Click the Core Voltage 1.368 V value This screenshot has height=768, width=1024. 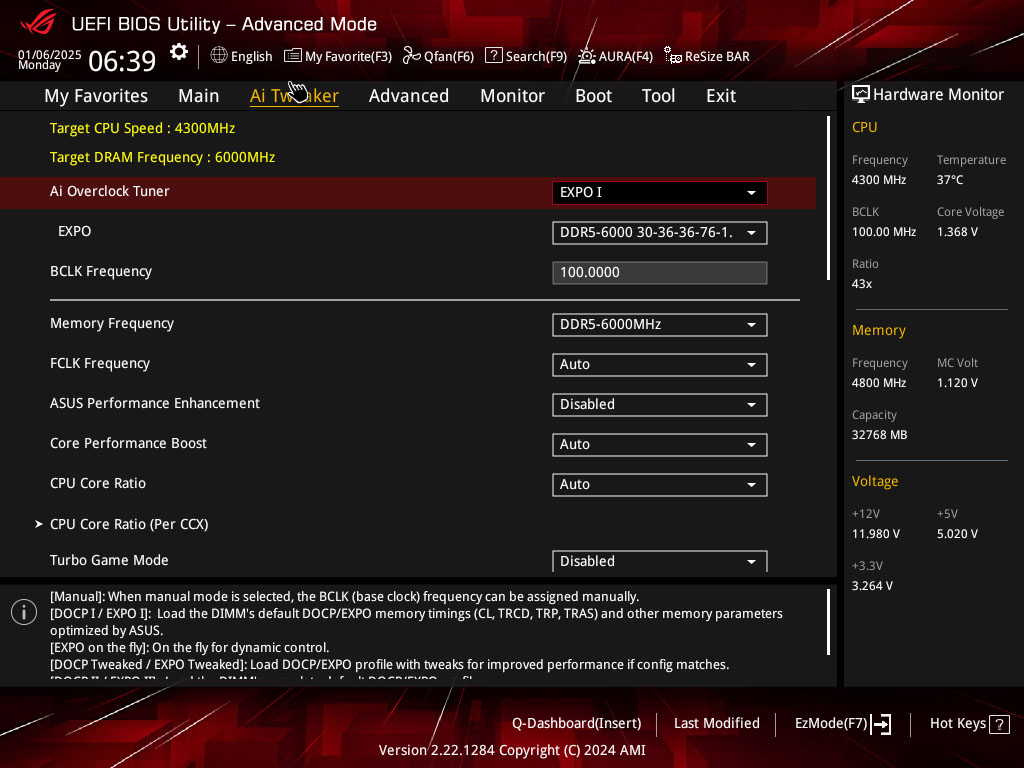coord(957,232)
